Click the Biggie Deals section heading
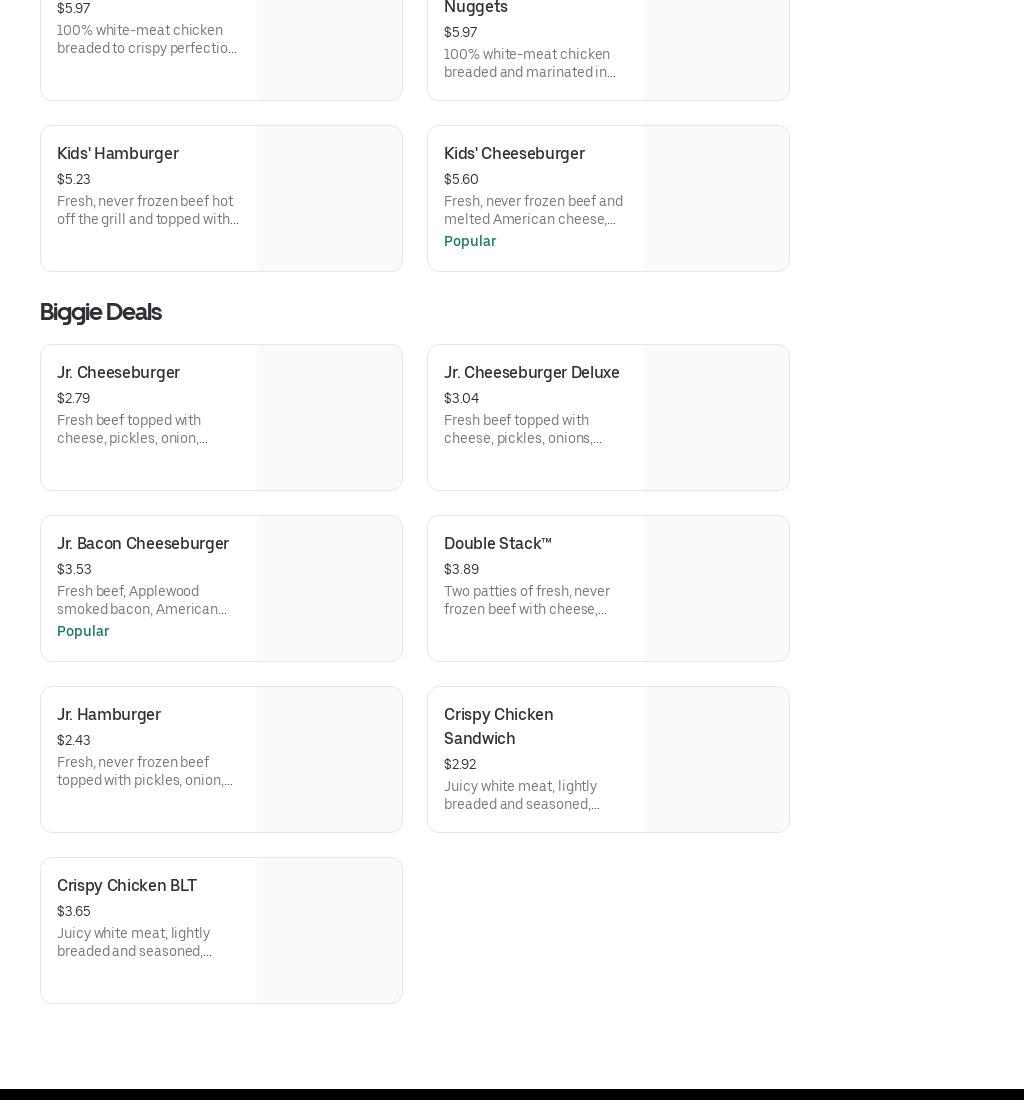Screen dimensions: 1024x1100 pyautogui.click(x=100, y=312)
